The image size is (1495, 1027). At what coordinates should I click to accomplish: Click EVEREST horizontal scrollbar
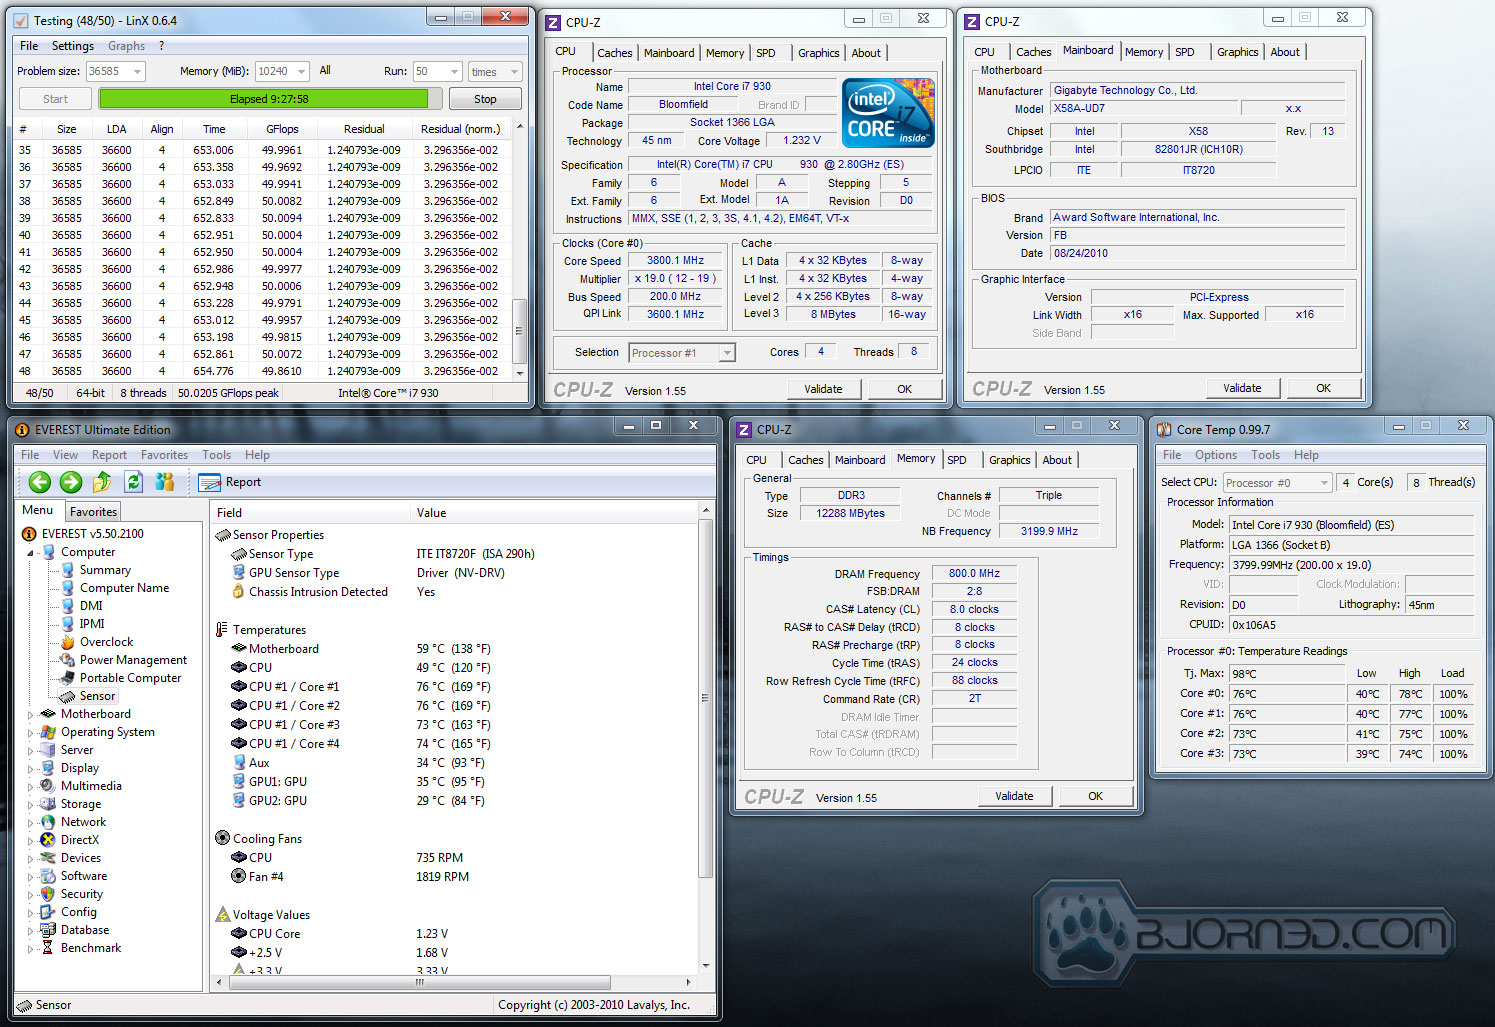click(x=454, y=982)
